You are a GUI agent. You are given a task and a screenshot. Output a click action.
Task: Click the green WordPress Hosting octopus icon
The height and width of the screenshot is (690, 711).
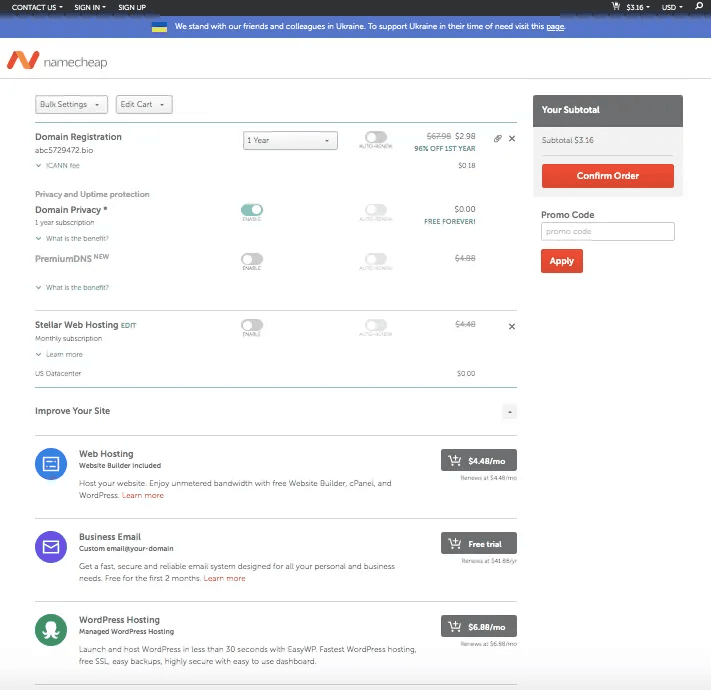(x=51, y=630)
